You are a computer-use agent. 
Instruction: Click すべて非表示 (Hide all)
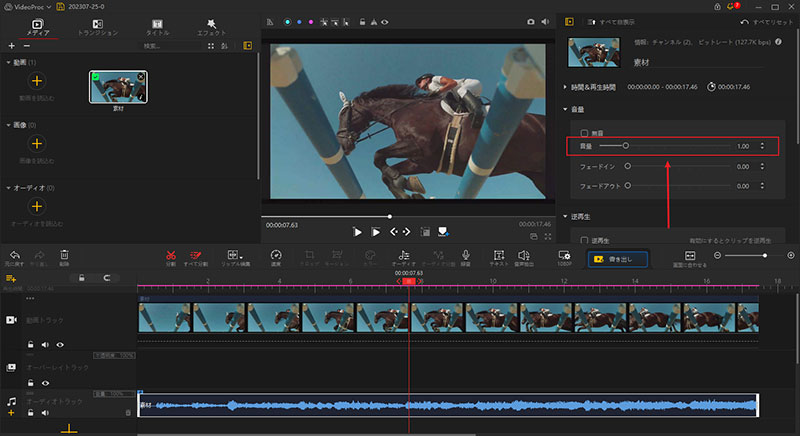tap(611, 22)
